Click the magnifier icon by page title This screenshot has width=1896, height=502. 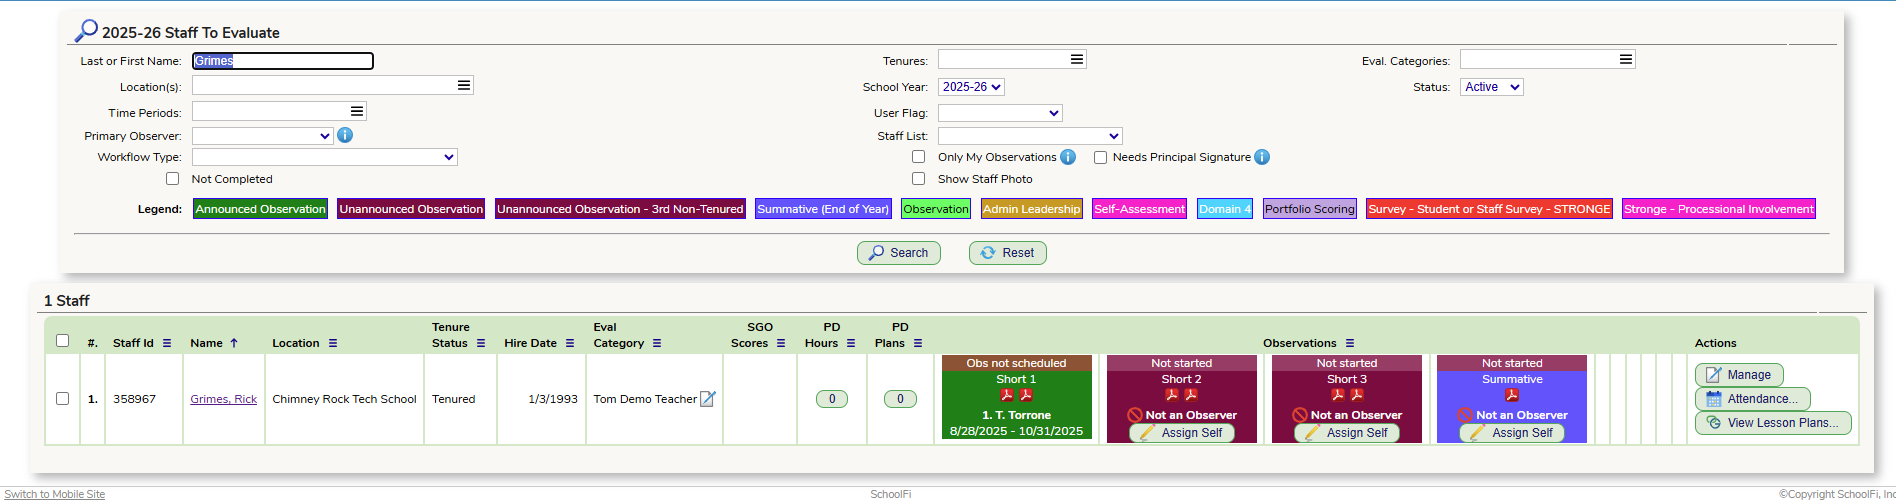(x=86, y=31)
